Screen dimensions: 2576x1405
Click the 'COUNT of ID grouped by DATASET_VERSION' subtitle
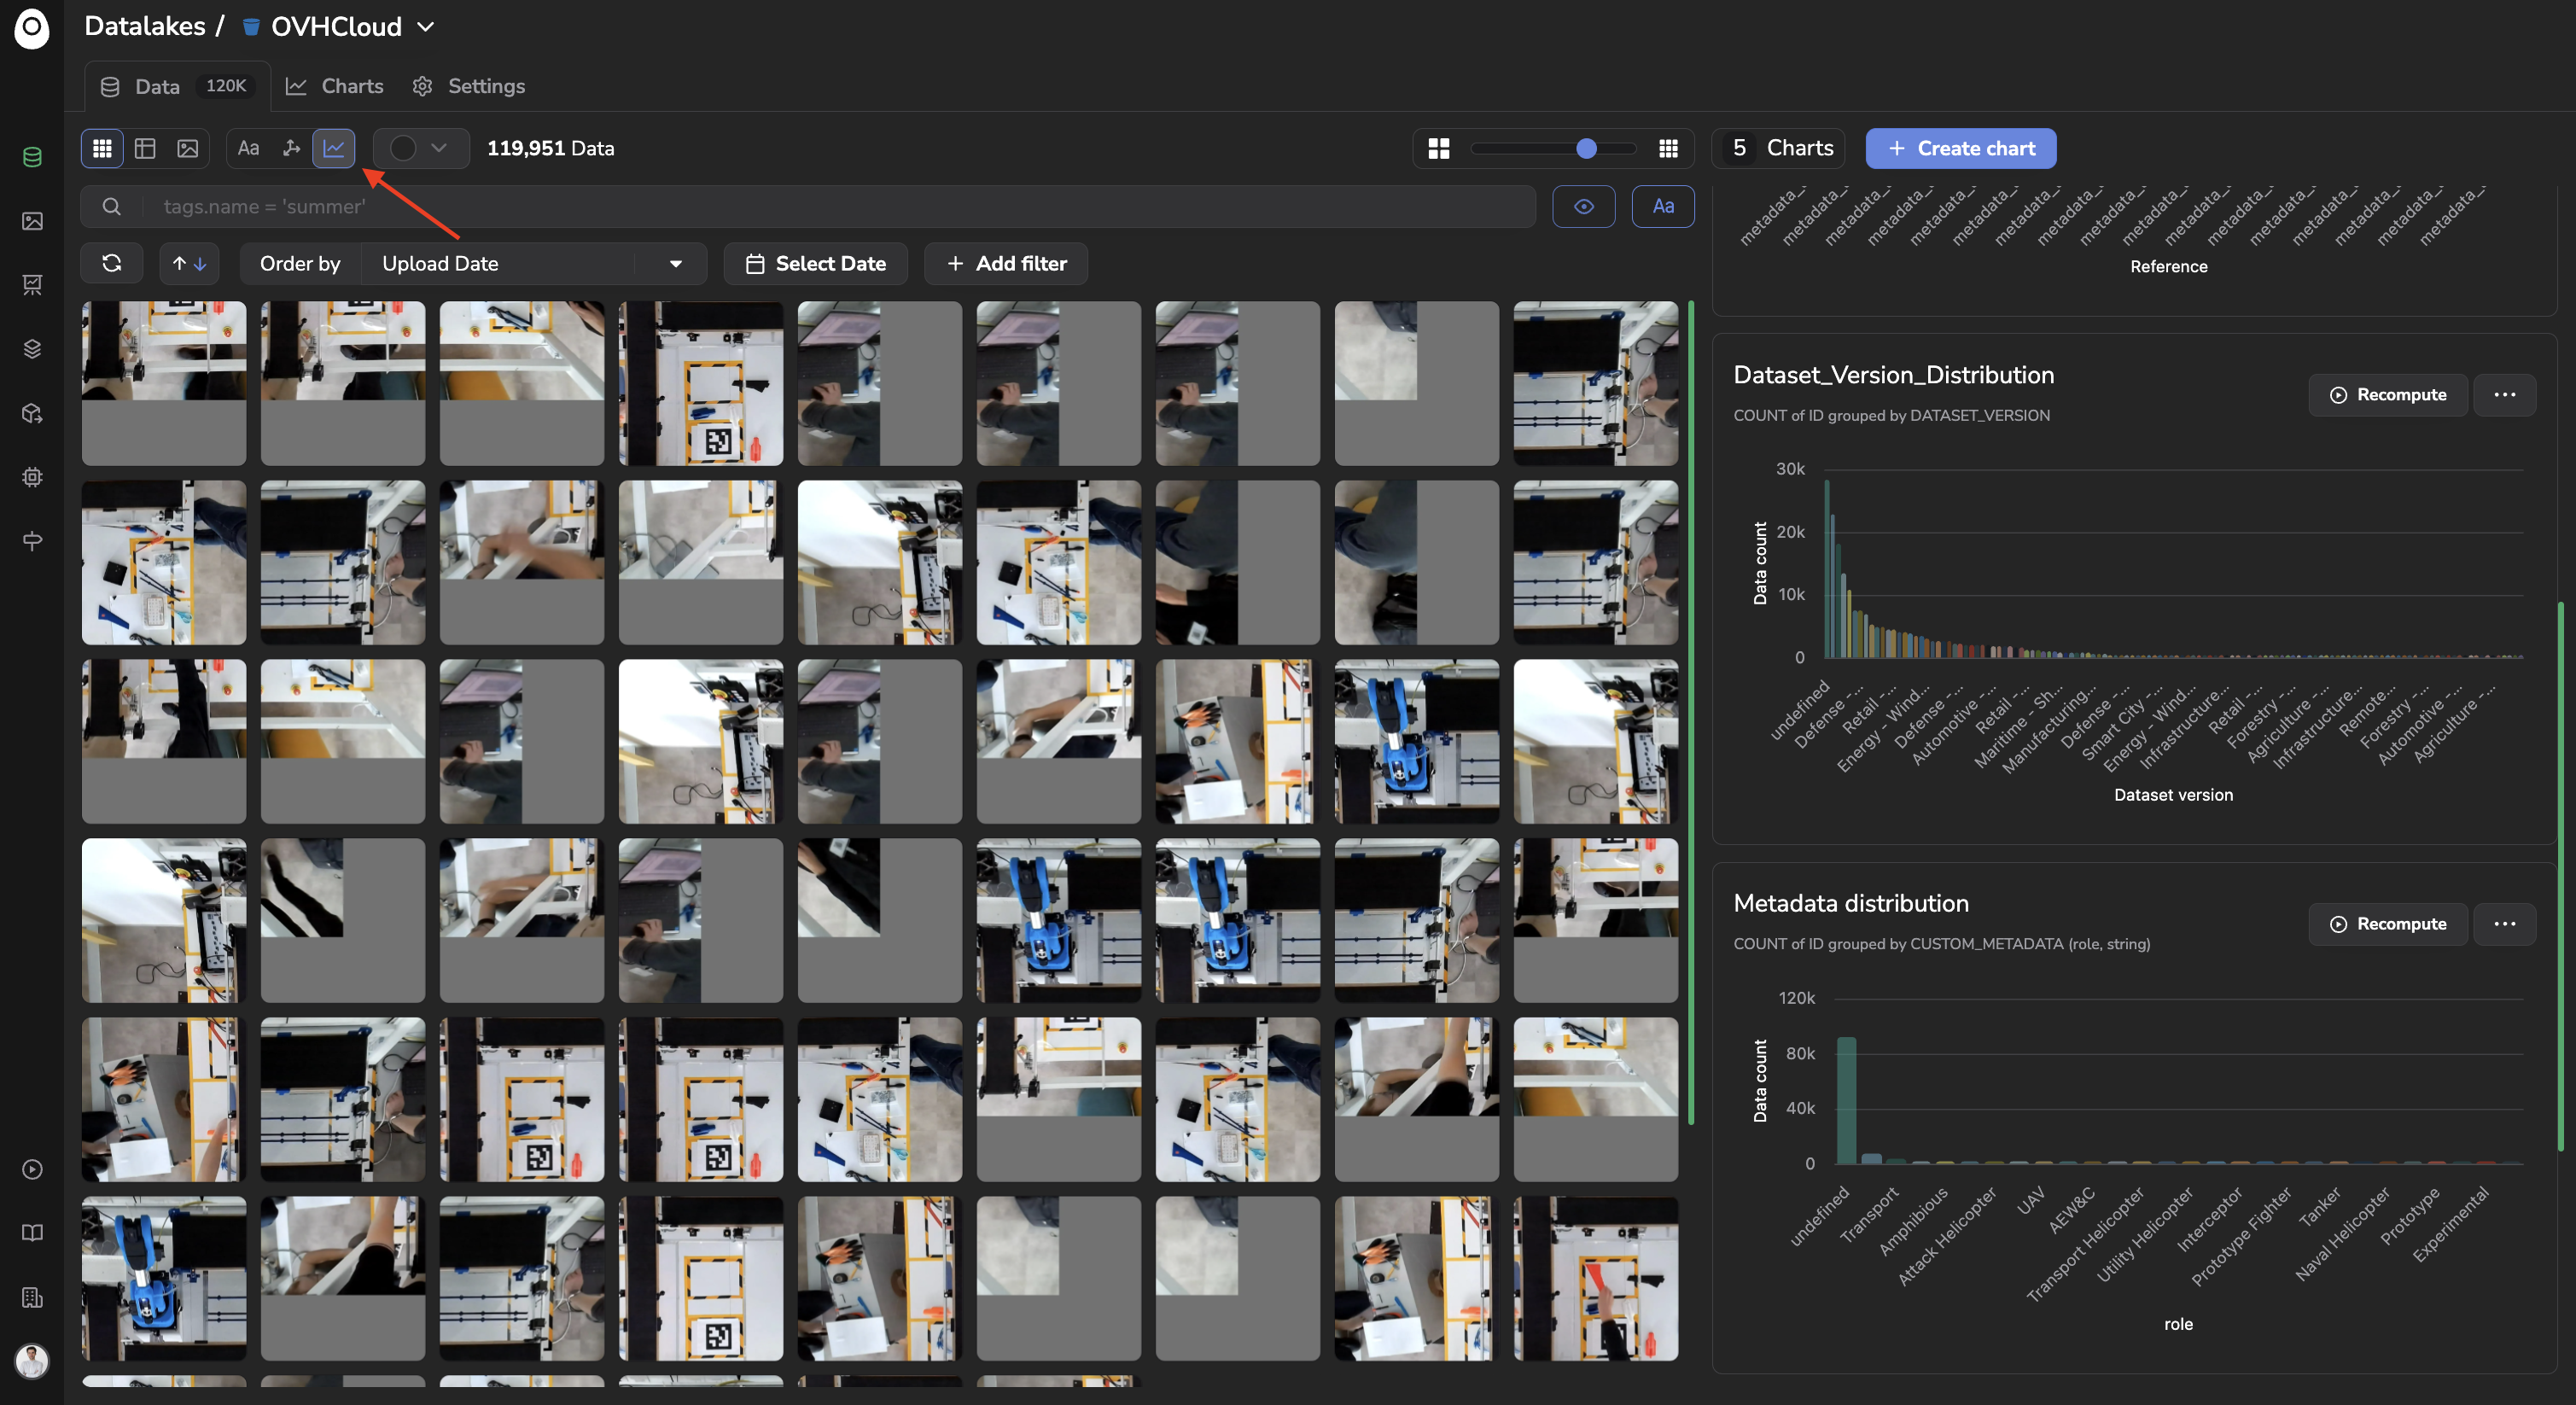pyautogui.click(x=1891, y=415)
